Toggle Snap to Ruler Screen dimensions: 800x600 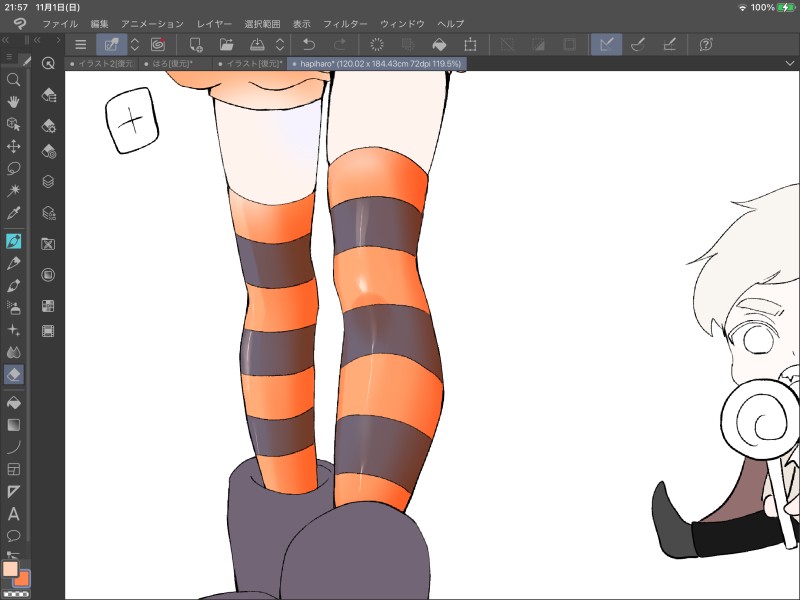[607, 44]
